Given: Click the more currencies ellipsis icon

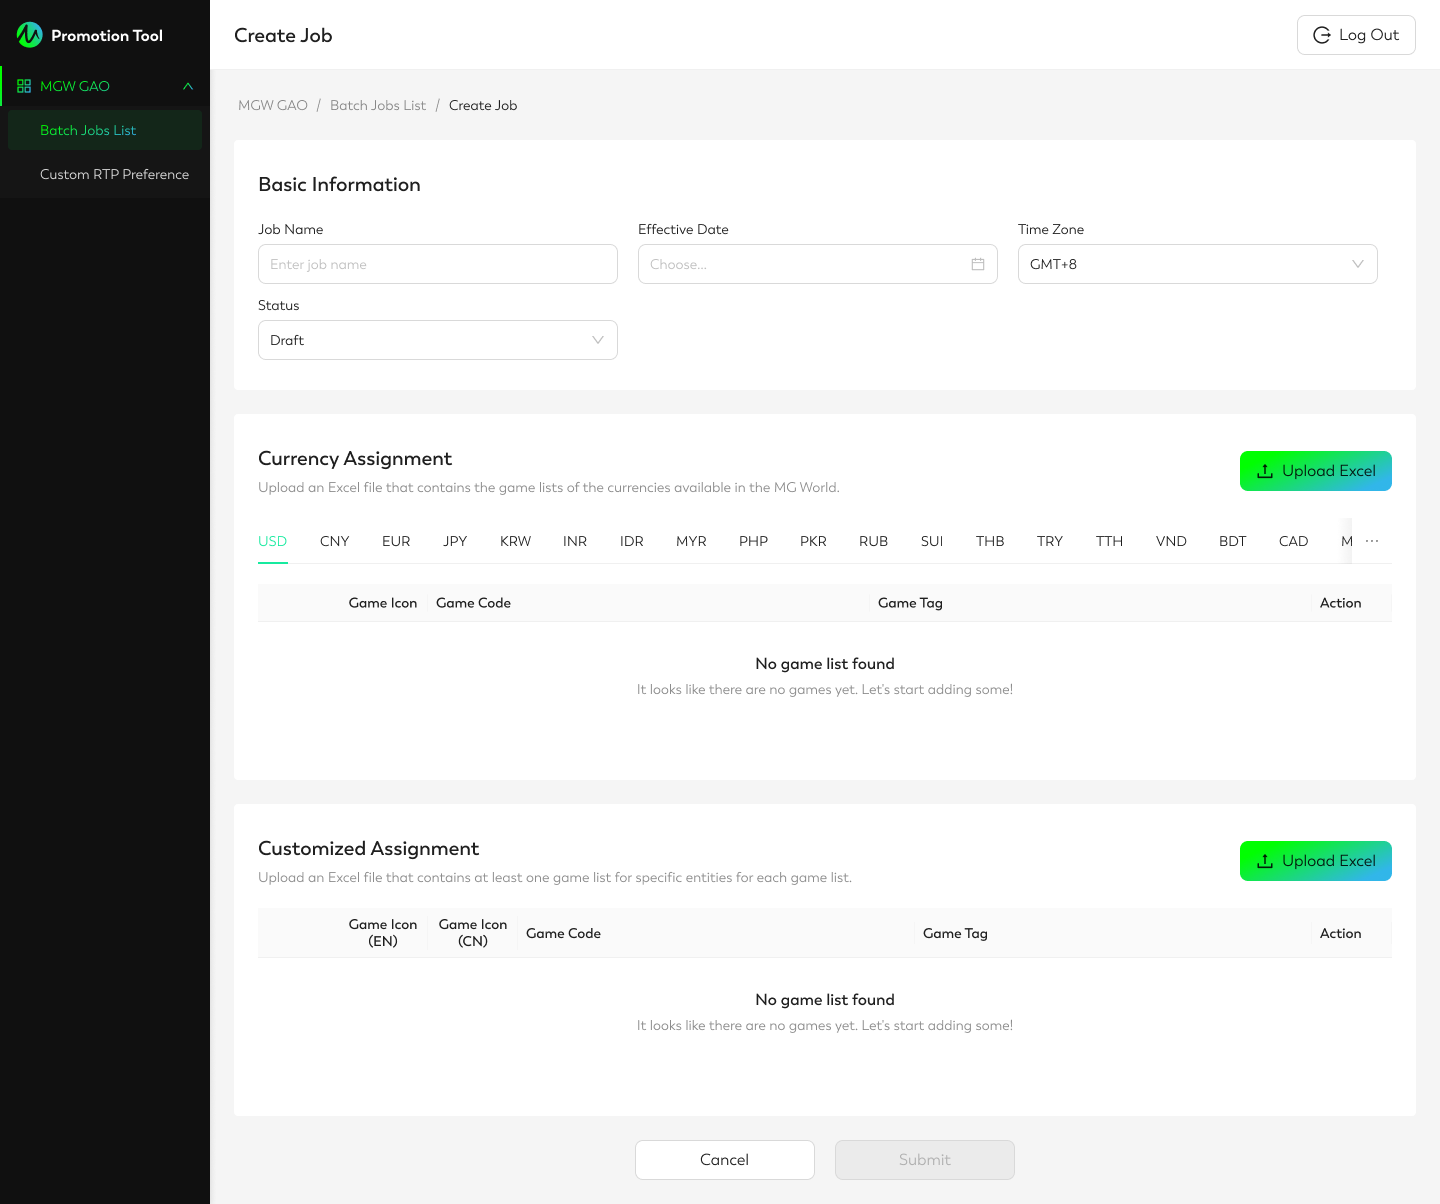Looking at the screenshot, I should [1372, 541].
